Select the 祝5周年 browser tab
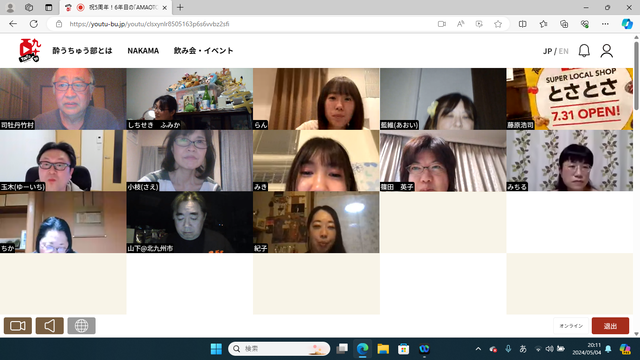This screenshot has width=640, height=360. (116, 7)
